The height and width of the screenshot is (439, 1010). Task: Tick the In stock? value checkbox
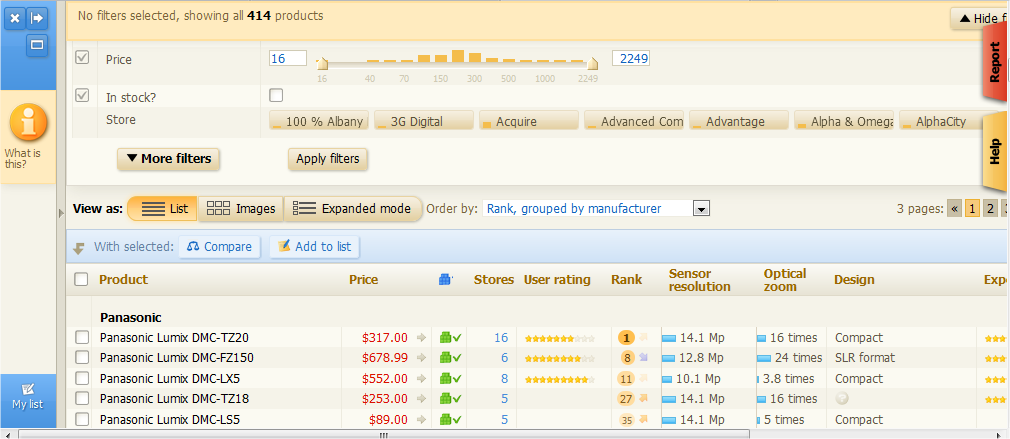point(276,95)
